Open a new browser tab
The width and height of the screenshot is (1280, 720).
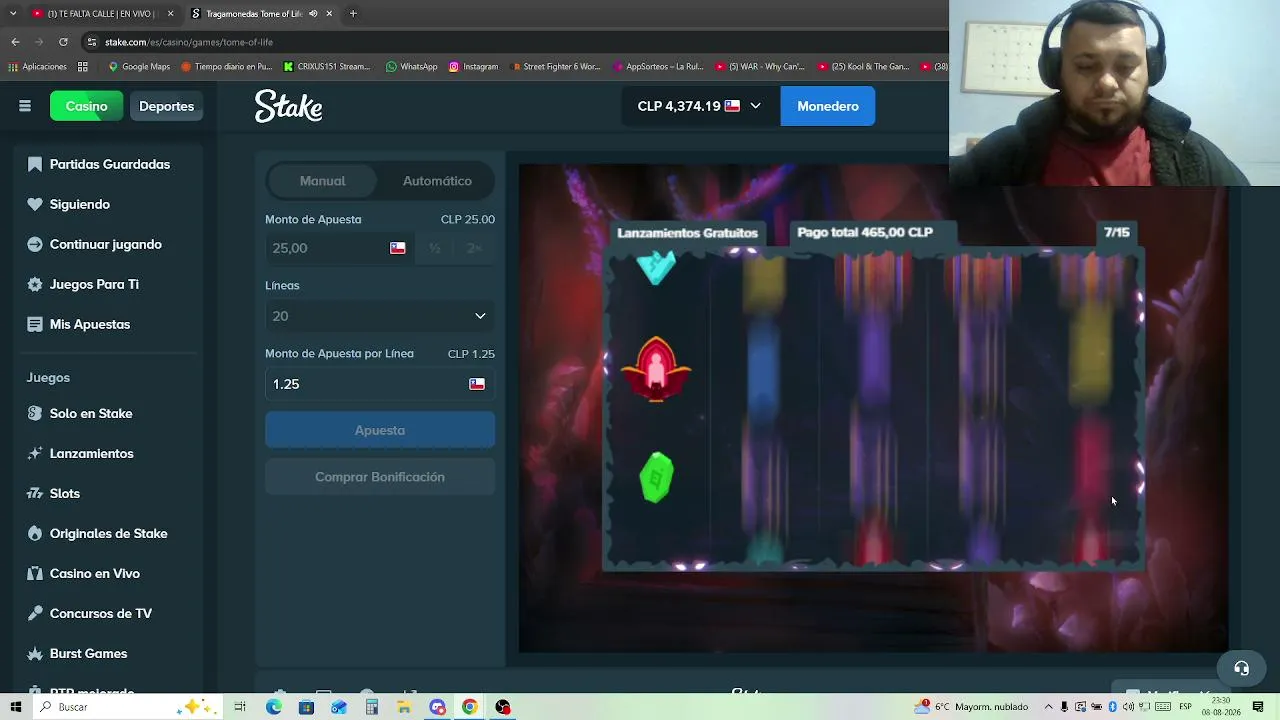coord(353,14)
